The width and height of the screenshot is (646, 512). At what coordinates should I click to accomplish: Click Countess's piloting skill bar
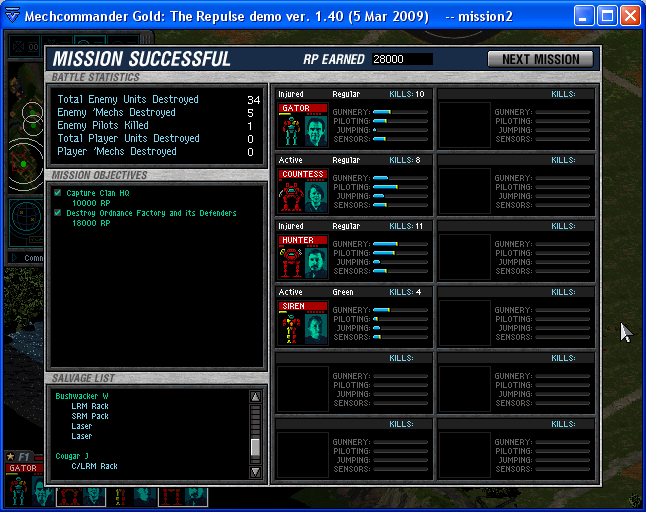click(400, 187)
